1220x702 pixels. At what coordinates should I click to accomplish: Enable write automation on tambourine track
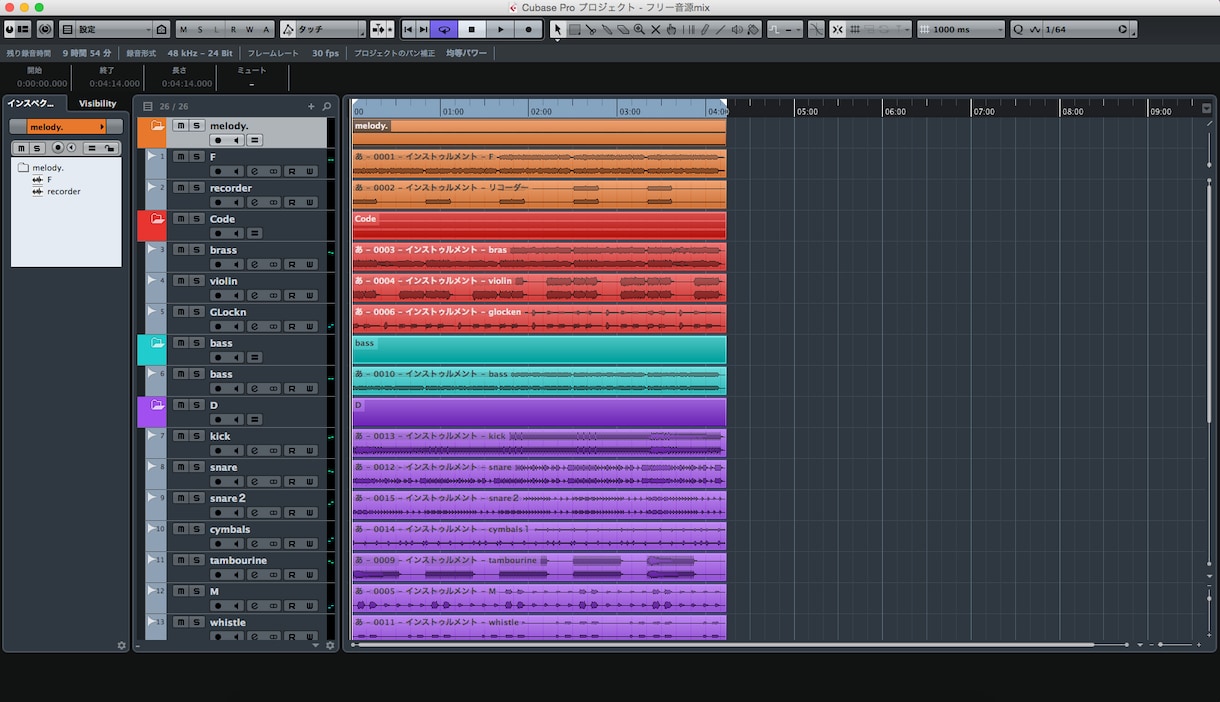(x=310, y=575)
